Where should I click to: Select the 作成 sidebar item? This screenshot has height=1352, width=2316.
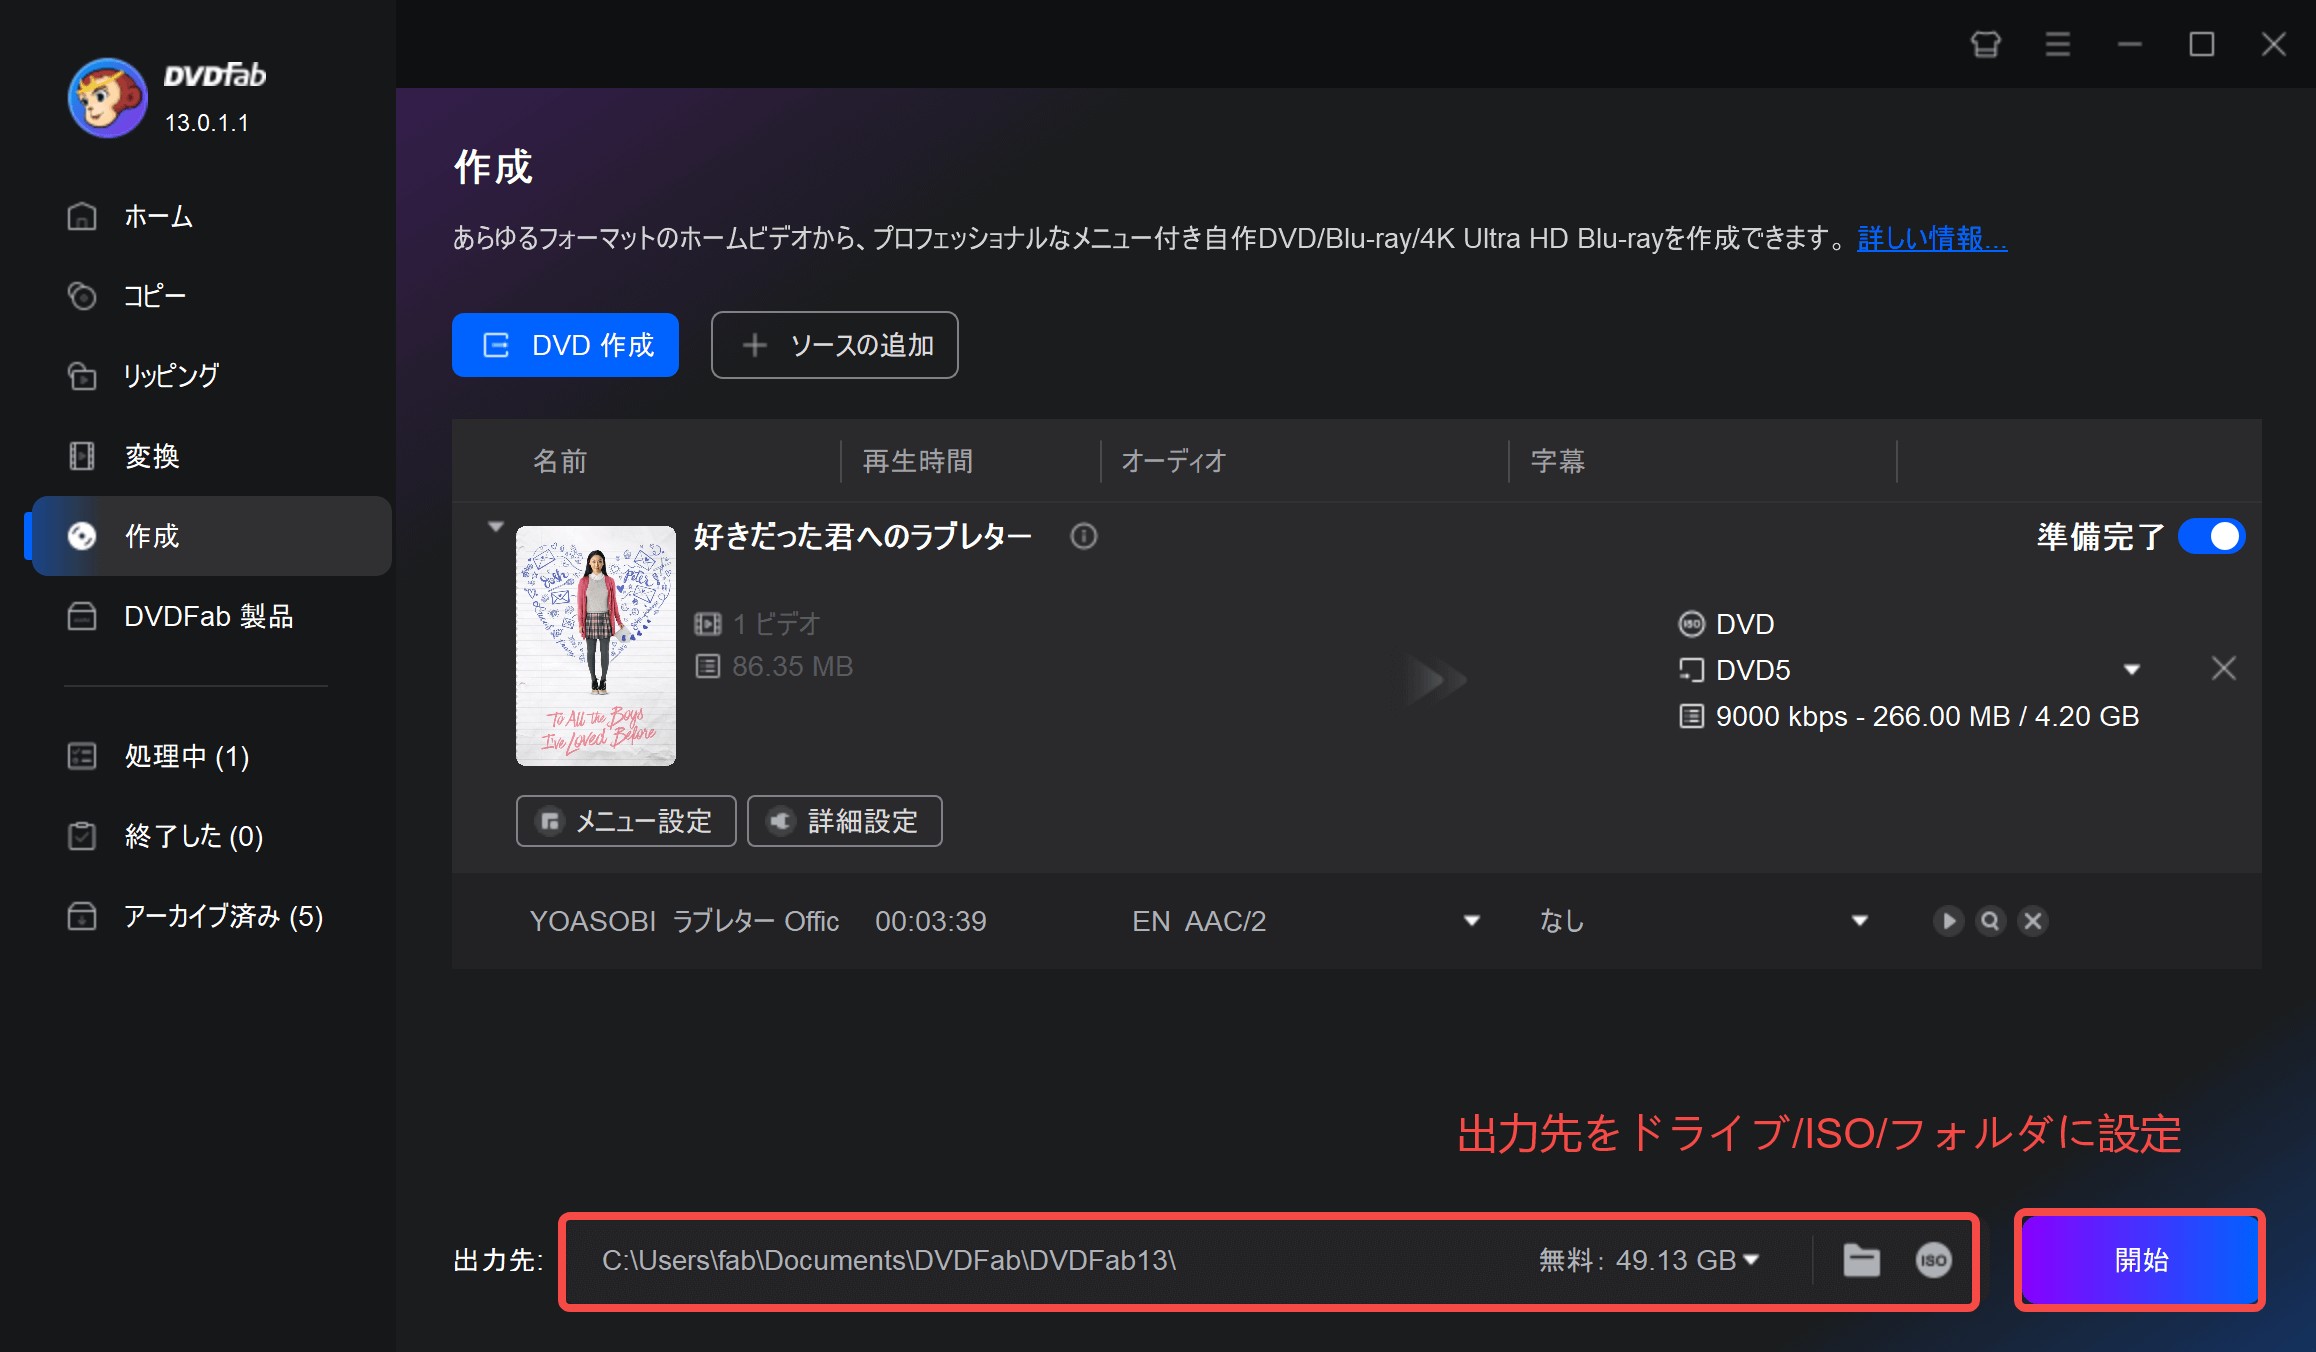click(x=210, y=536)
